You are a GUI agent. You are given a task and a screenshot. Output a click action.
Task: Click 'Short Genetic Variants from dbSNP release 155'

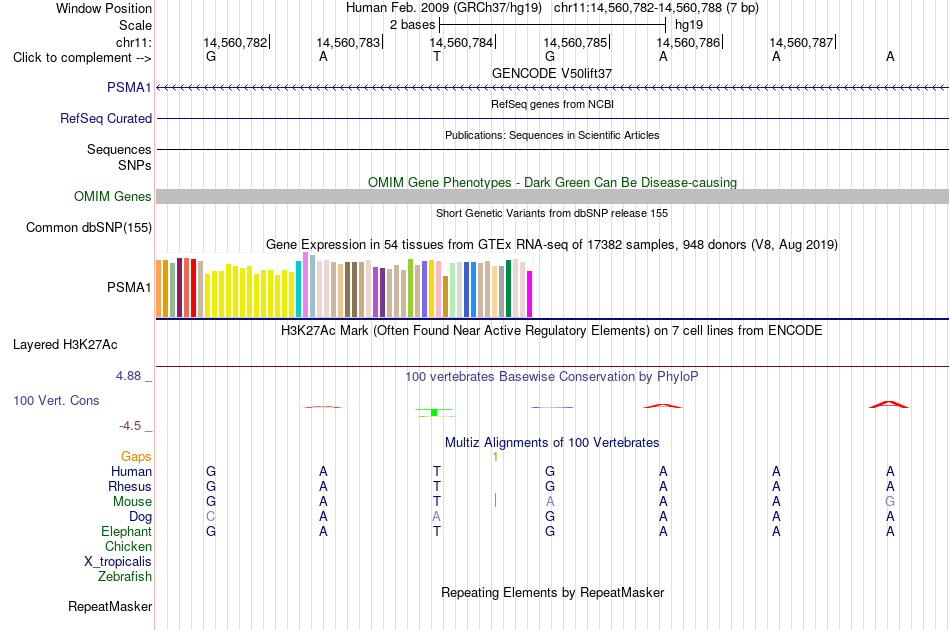point(552,213)
